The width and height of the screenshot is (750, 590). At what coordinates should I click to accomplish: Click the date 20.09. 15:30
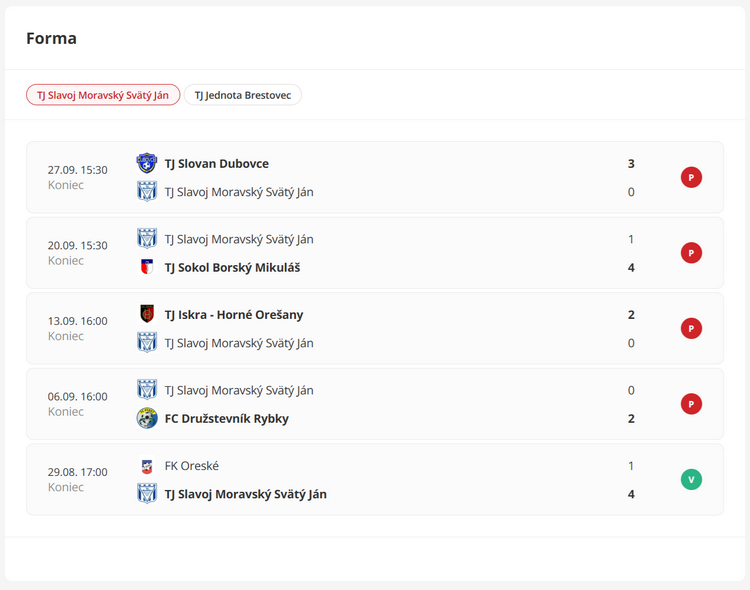tap(77, 245)
